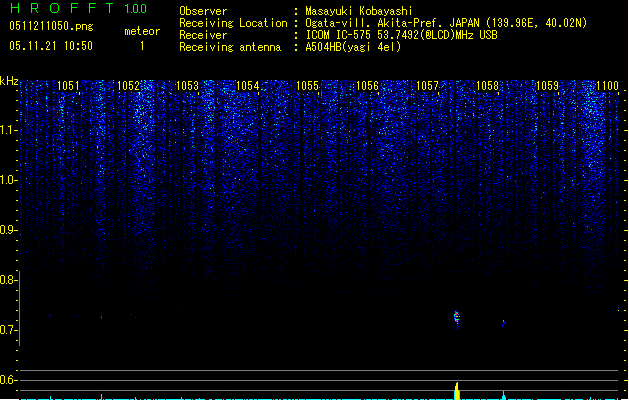The width and height of the screenshot is (629, 400).
Task: Click the yellow power peak below 1057
Action: pos(457,391)
